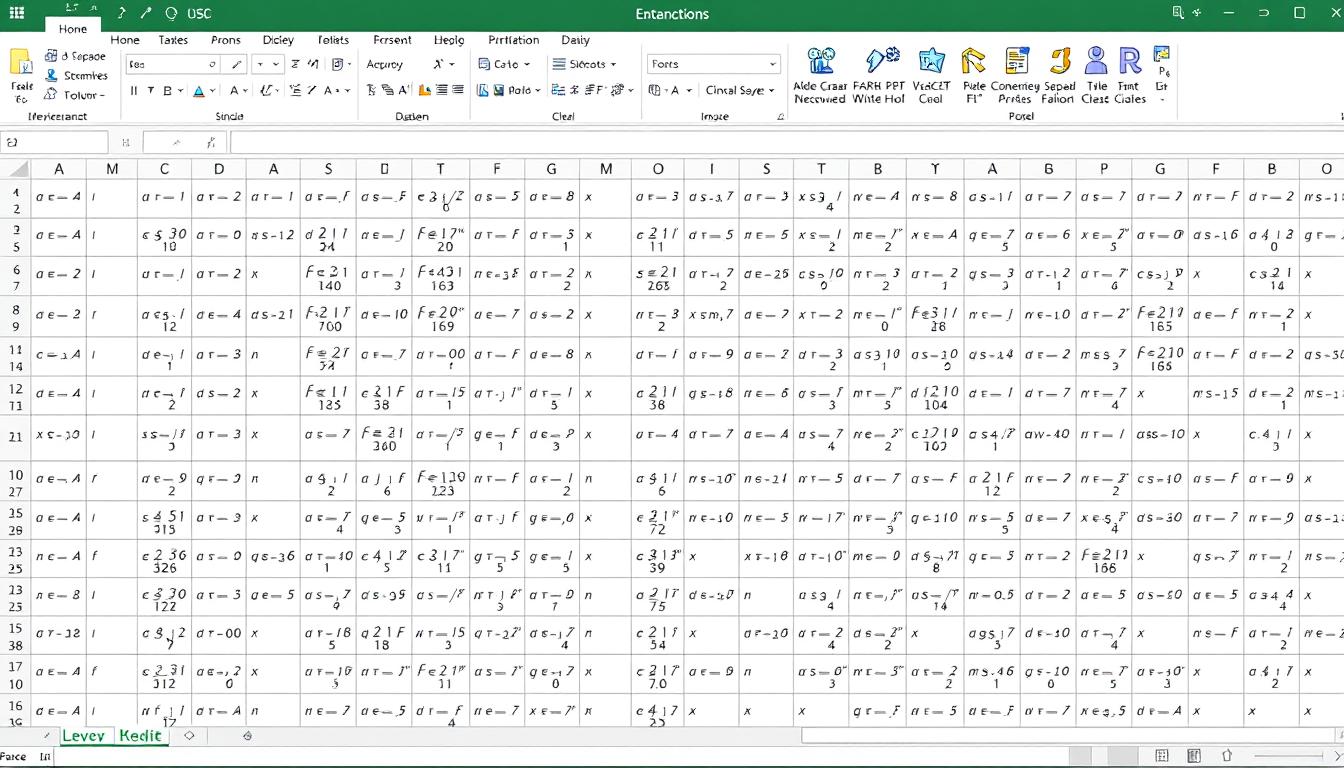Screen dimensions: 1344x768
Task: Expand the 'Siocots' dropdown arrow
Action: [x=613, y=65]
